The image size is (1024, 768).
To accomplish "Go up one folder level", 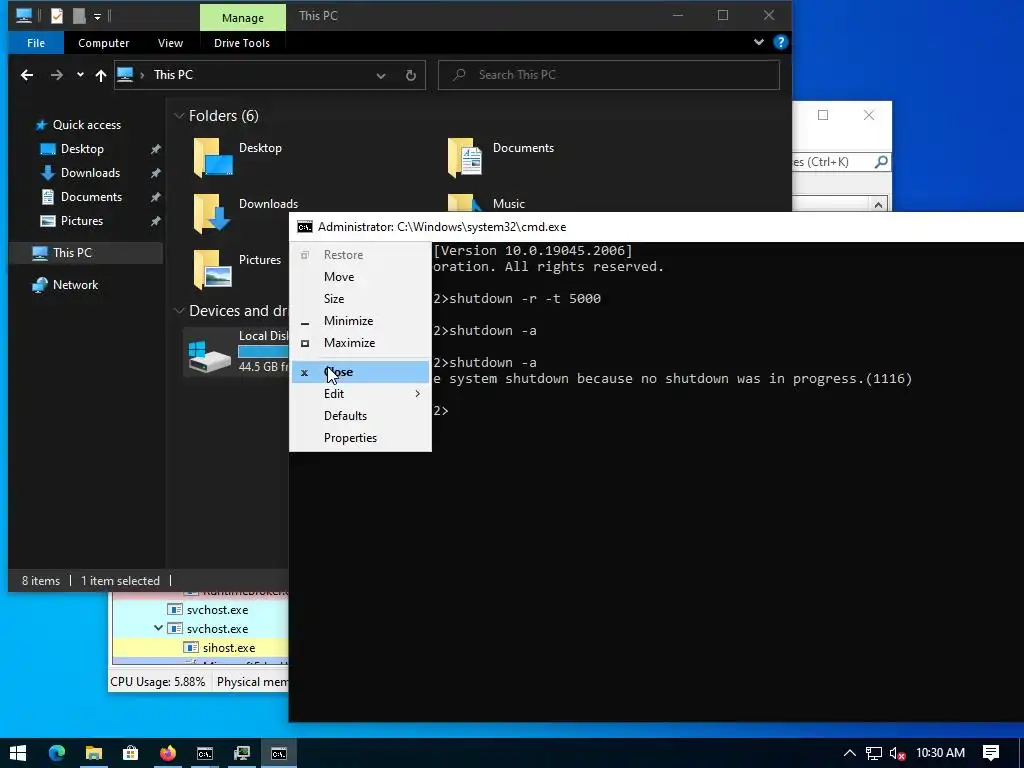I will point(101,75).
